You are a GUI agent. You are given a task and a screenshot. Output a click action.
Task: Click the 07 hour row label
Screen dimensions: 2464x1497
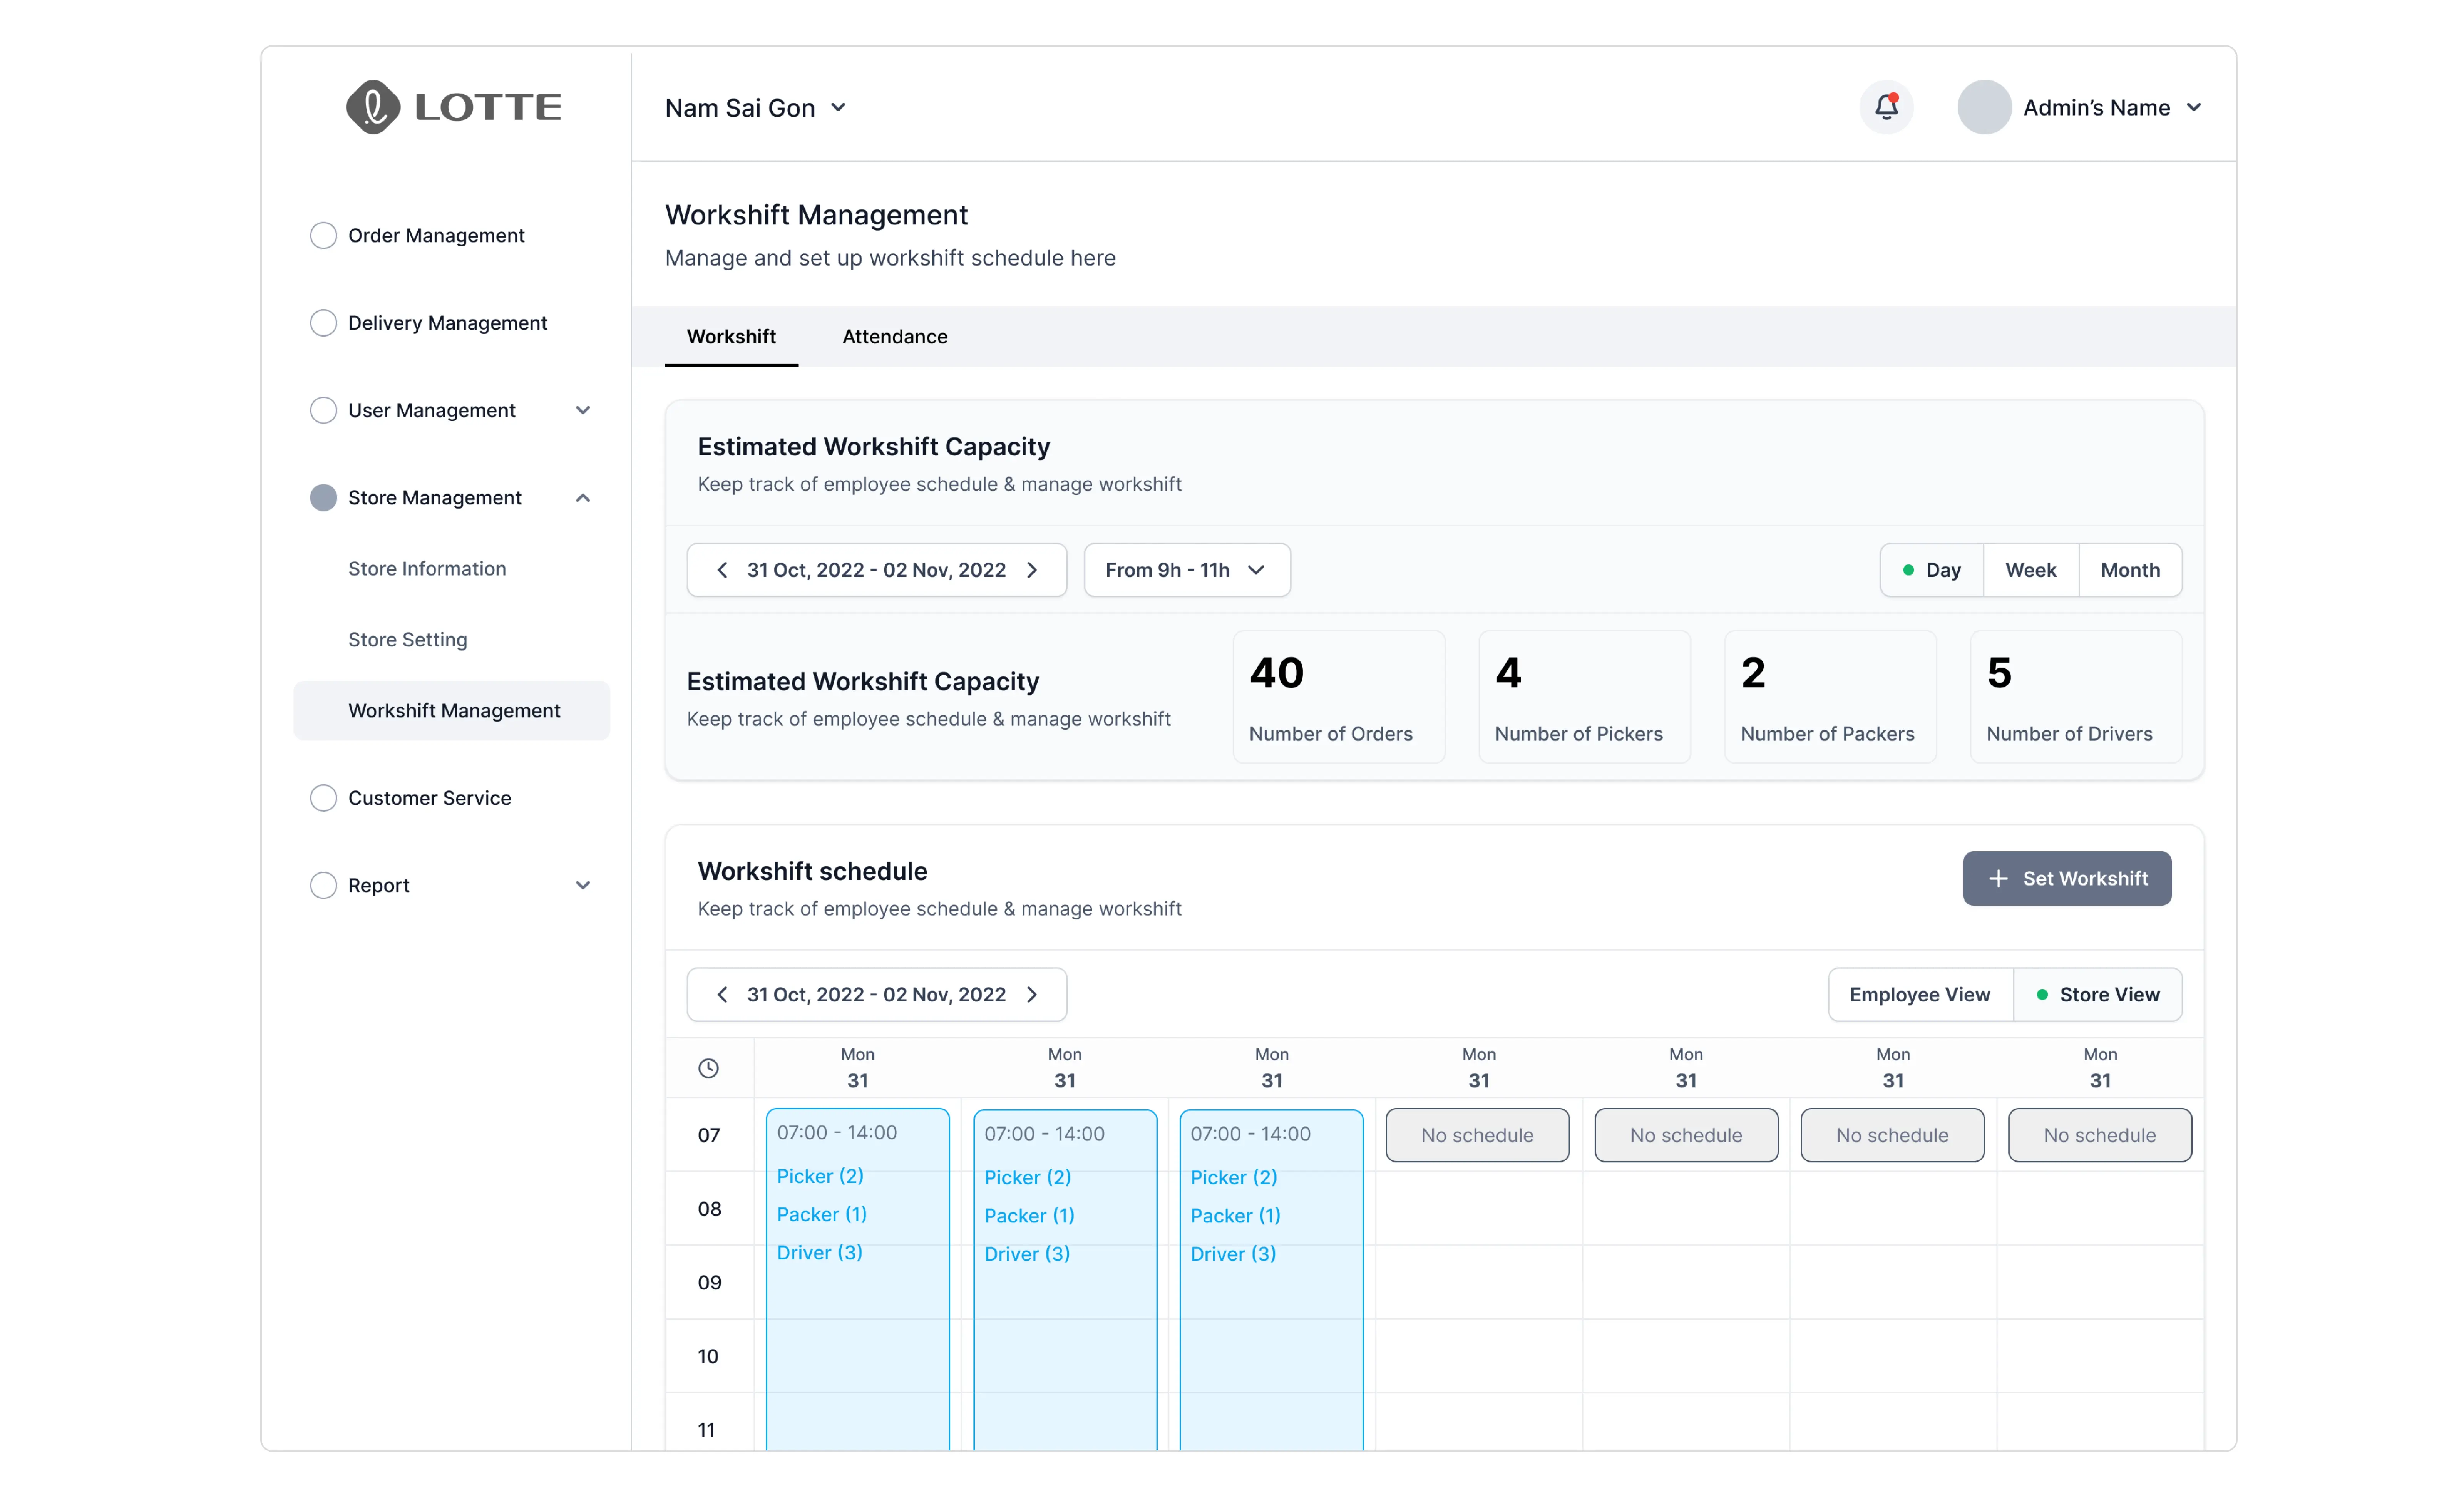(x=709, y=1135)
